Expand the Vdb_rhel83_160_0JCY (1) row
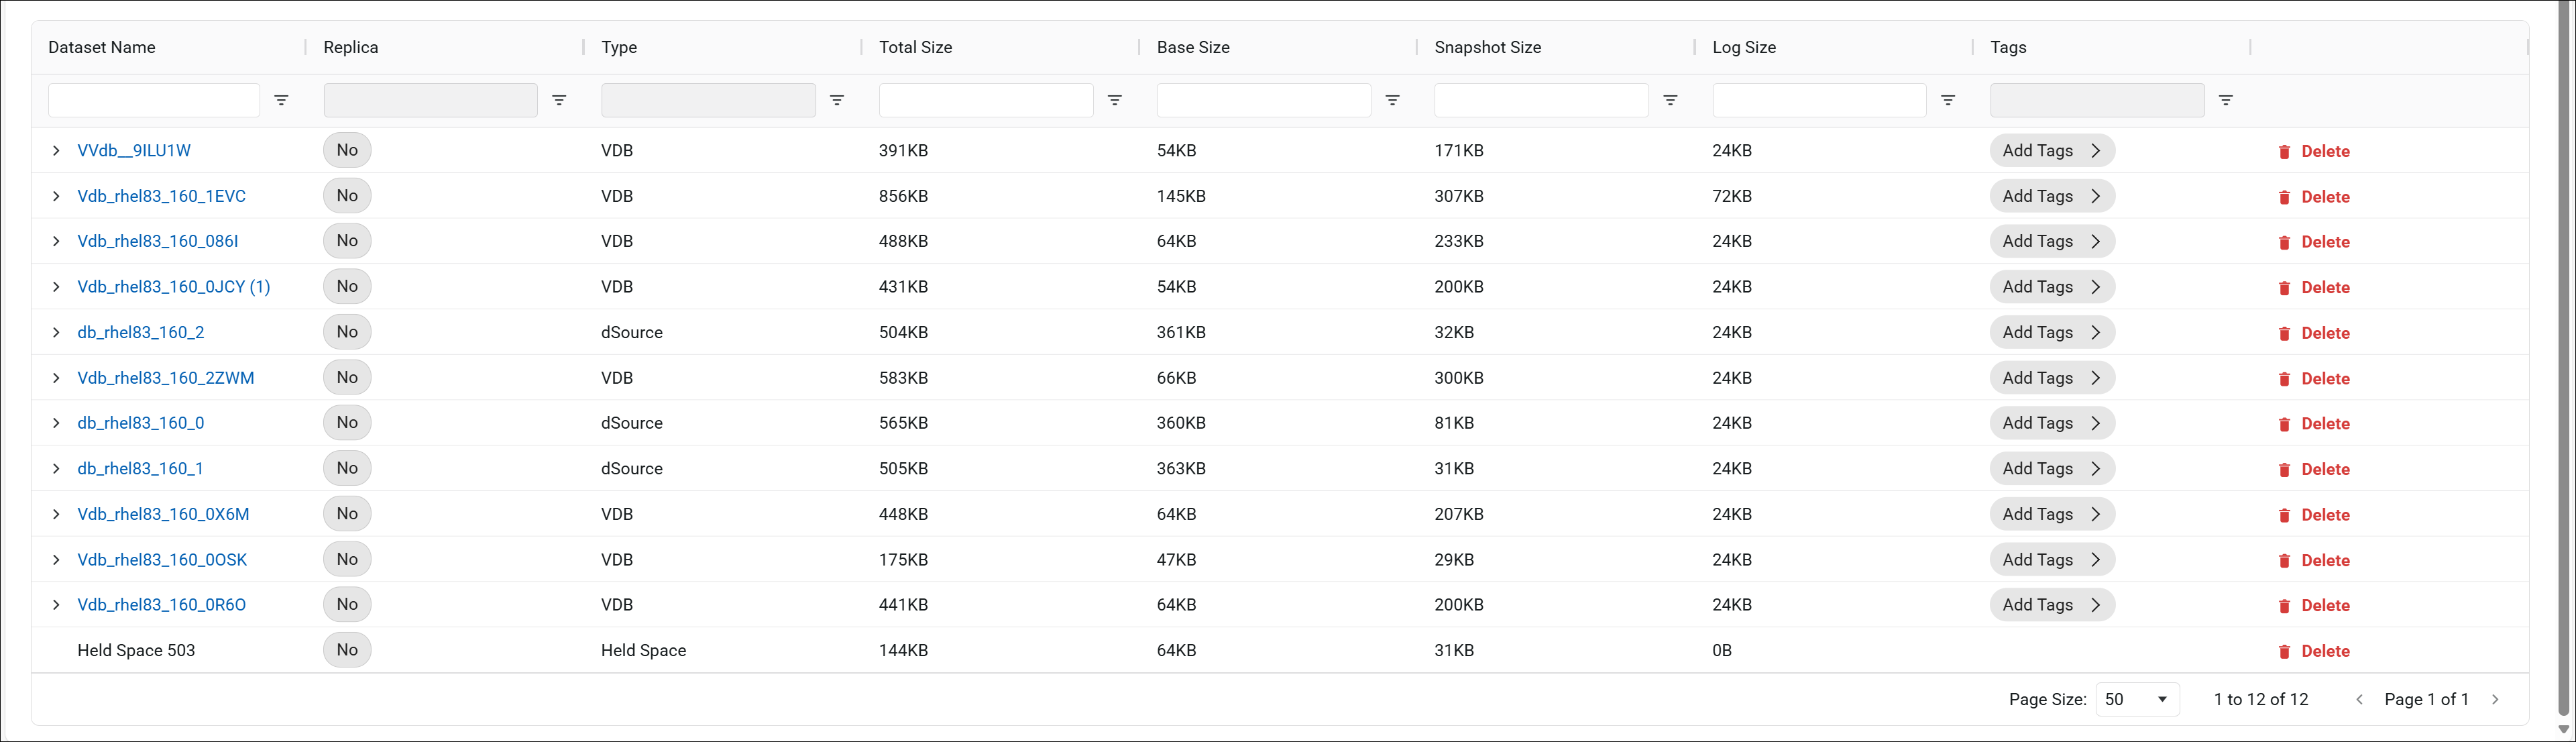The image size is (2576, 742). 56,287
